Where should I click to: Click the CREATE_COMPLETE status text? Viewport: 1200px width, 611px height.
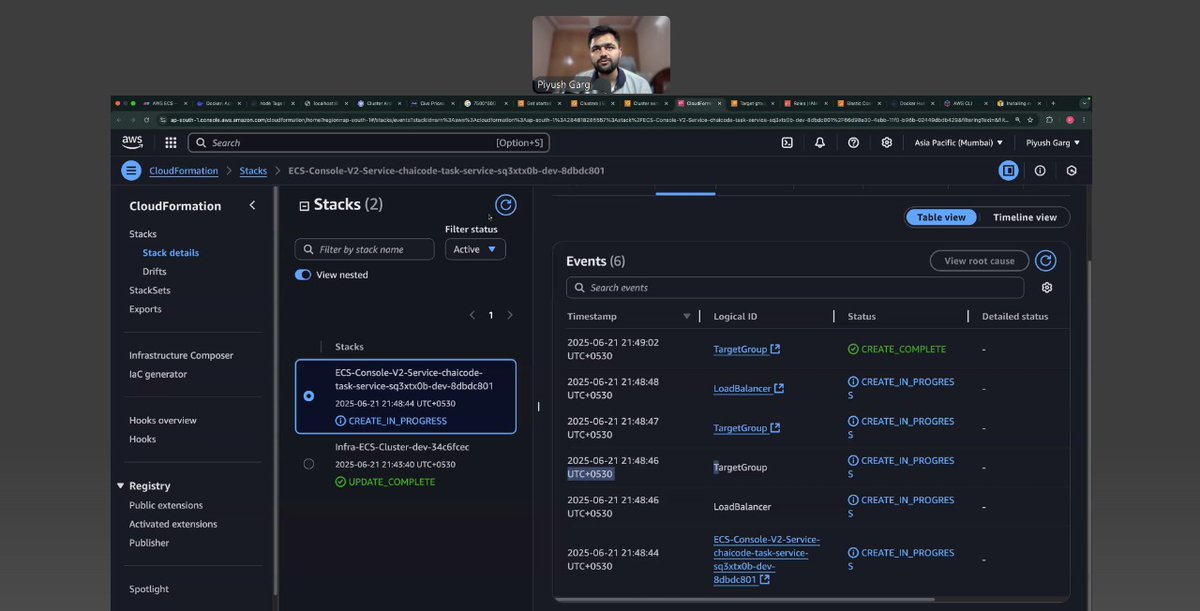903,349
